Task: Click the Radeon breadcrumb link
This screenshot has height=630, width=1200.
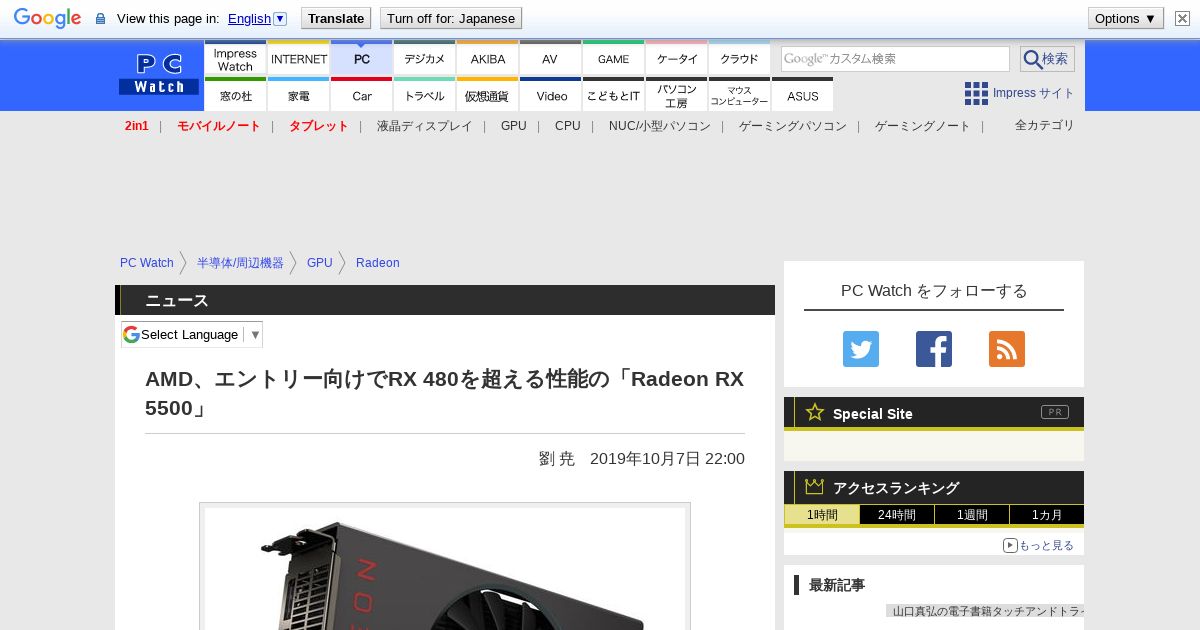Action: coord(377,263)
